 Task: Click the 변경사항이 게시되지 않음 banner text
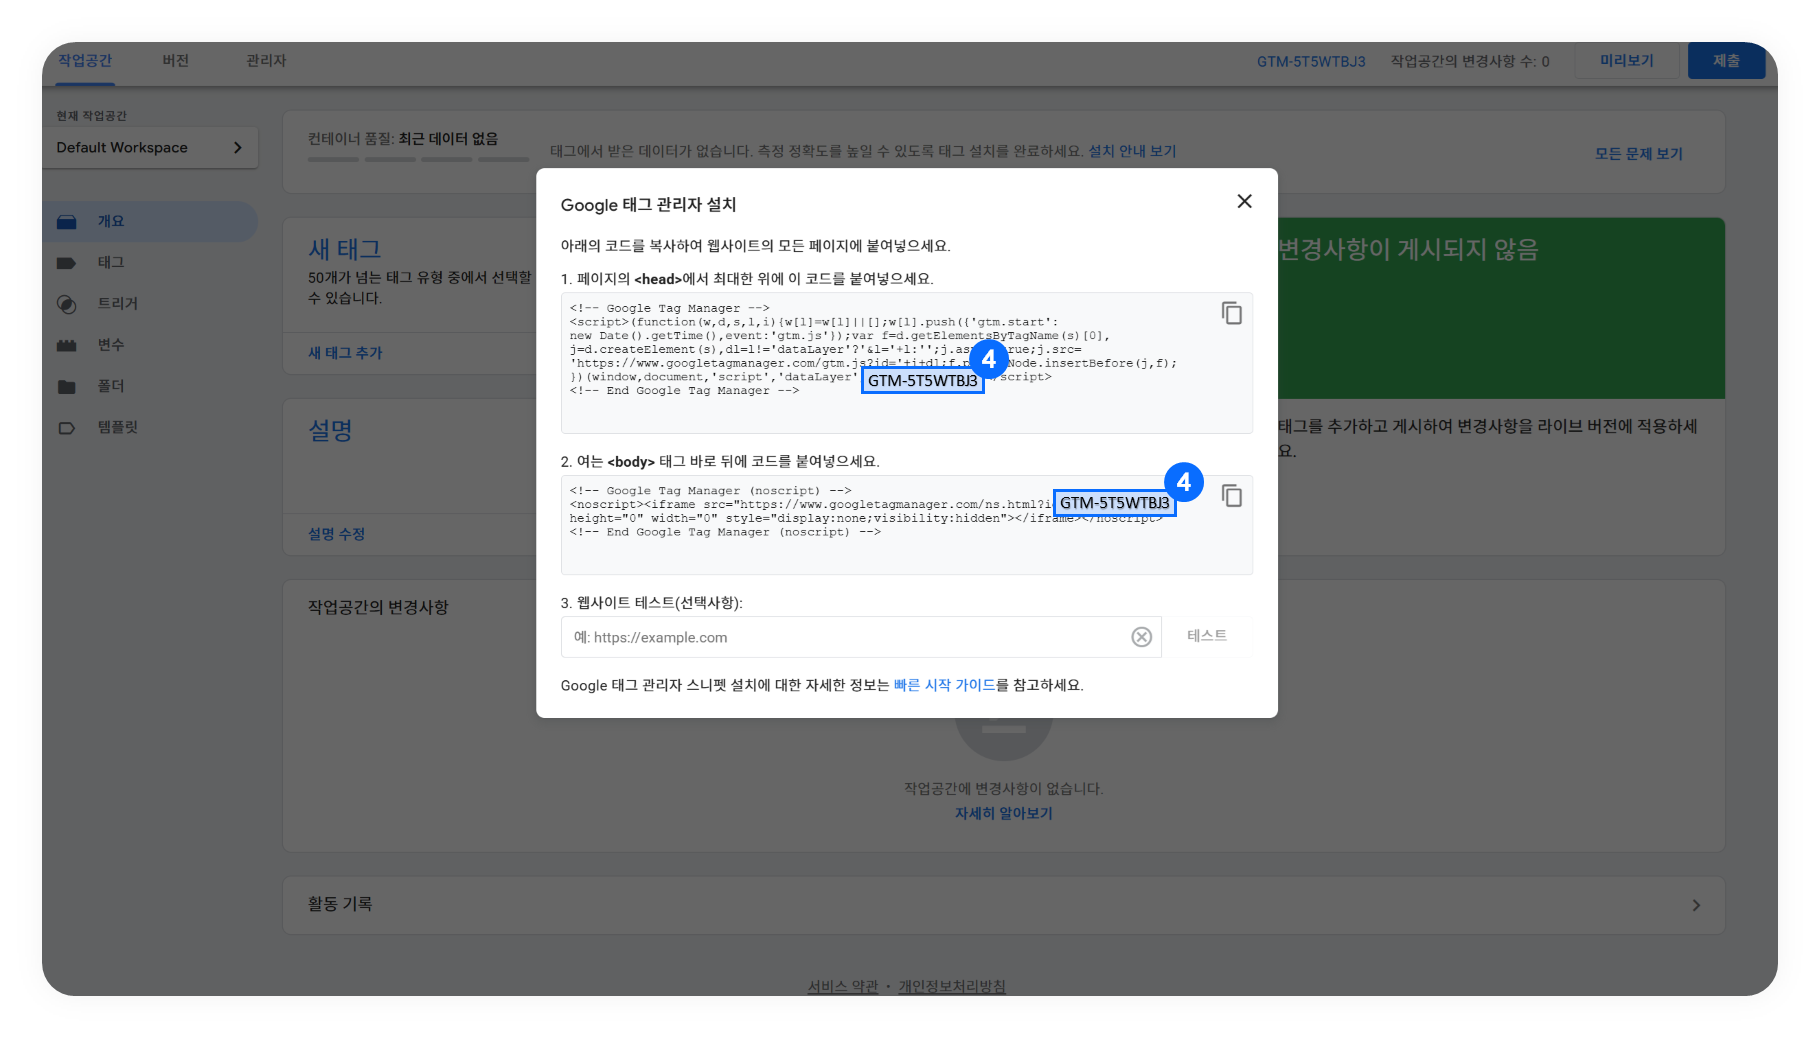tap(1408, 249)
